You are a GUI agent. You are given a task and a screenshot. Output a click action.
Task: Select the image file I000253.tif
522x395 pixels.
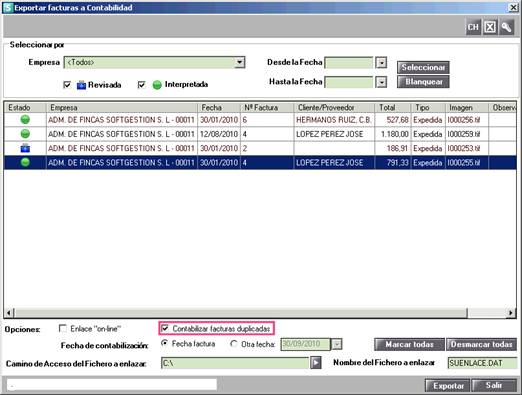[x=467, y=148]
